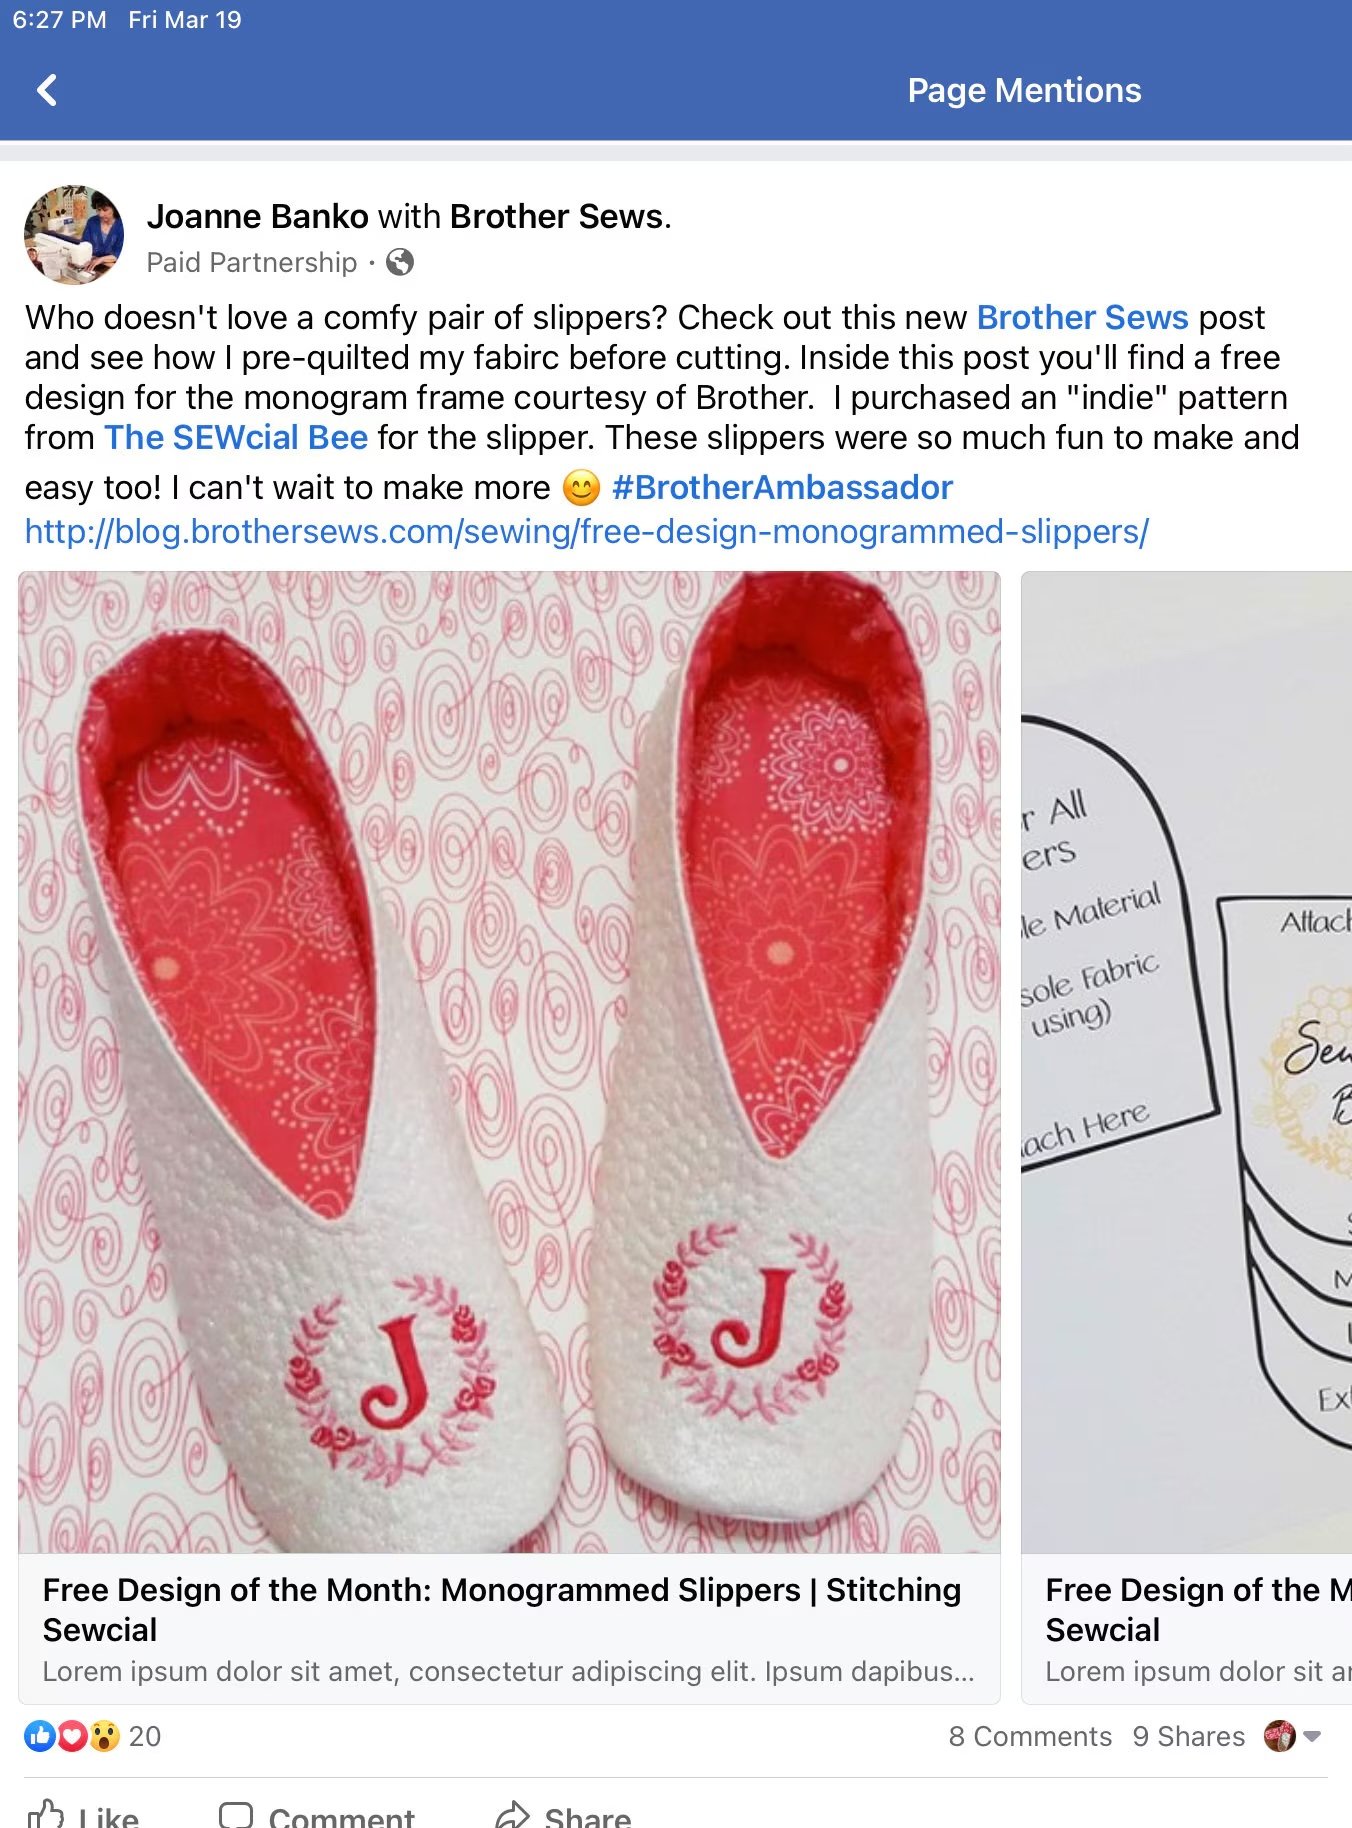Tap the blue like reaction icon
This screenshot has height=1828, width=1352.
pos(40,1736)
